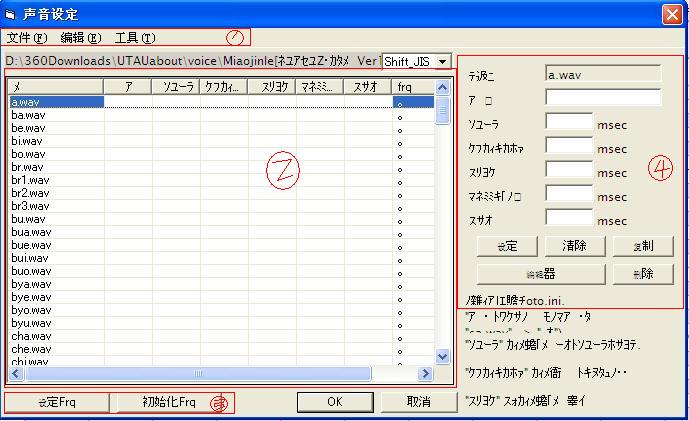Viewport: 689px width, 421px height.
Task: Select the bua.wav row
Action: (x=222, y=232)
